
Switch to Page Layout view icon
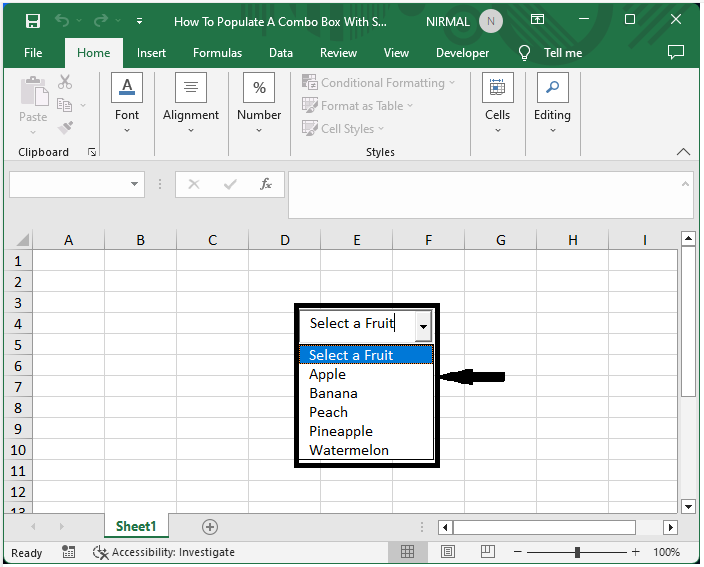[448, 552]
